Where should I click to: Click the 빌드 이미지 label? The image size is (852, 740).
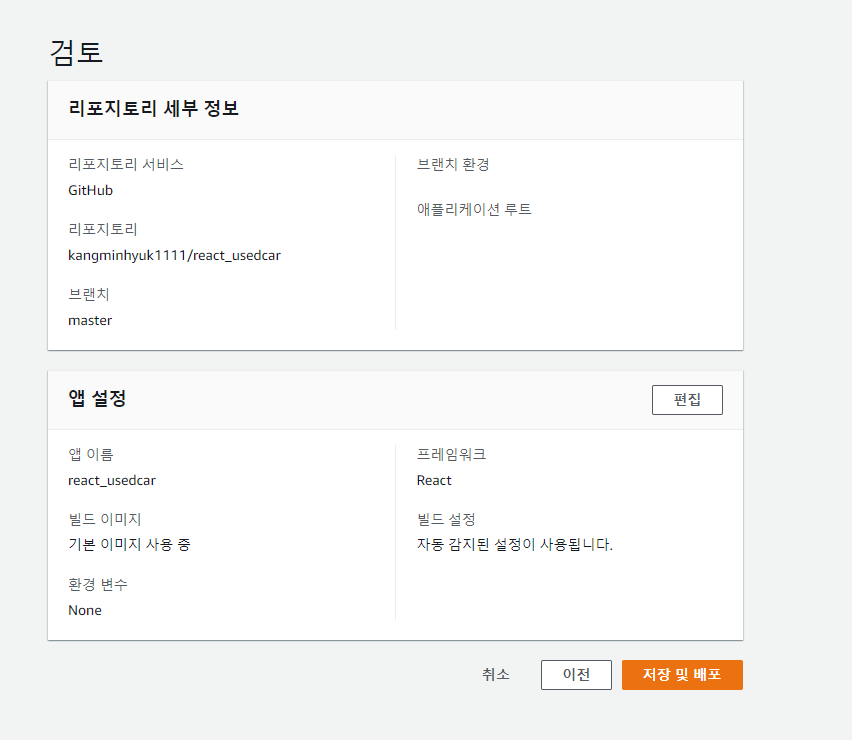tap(105, 519)
